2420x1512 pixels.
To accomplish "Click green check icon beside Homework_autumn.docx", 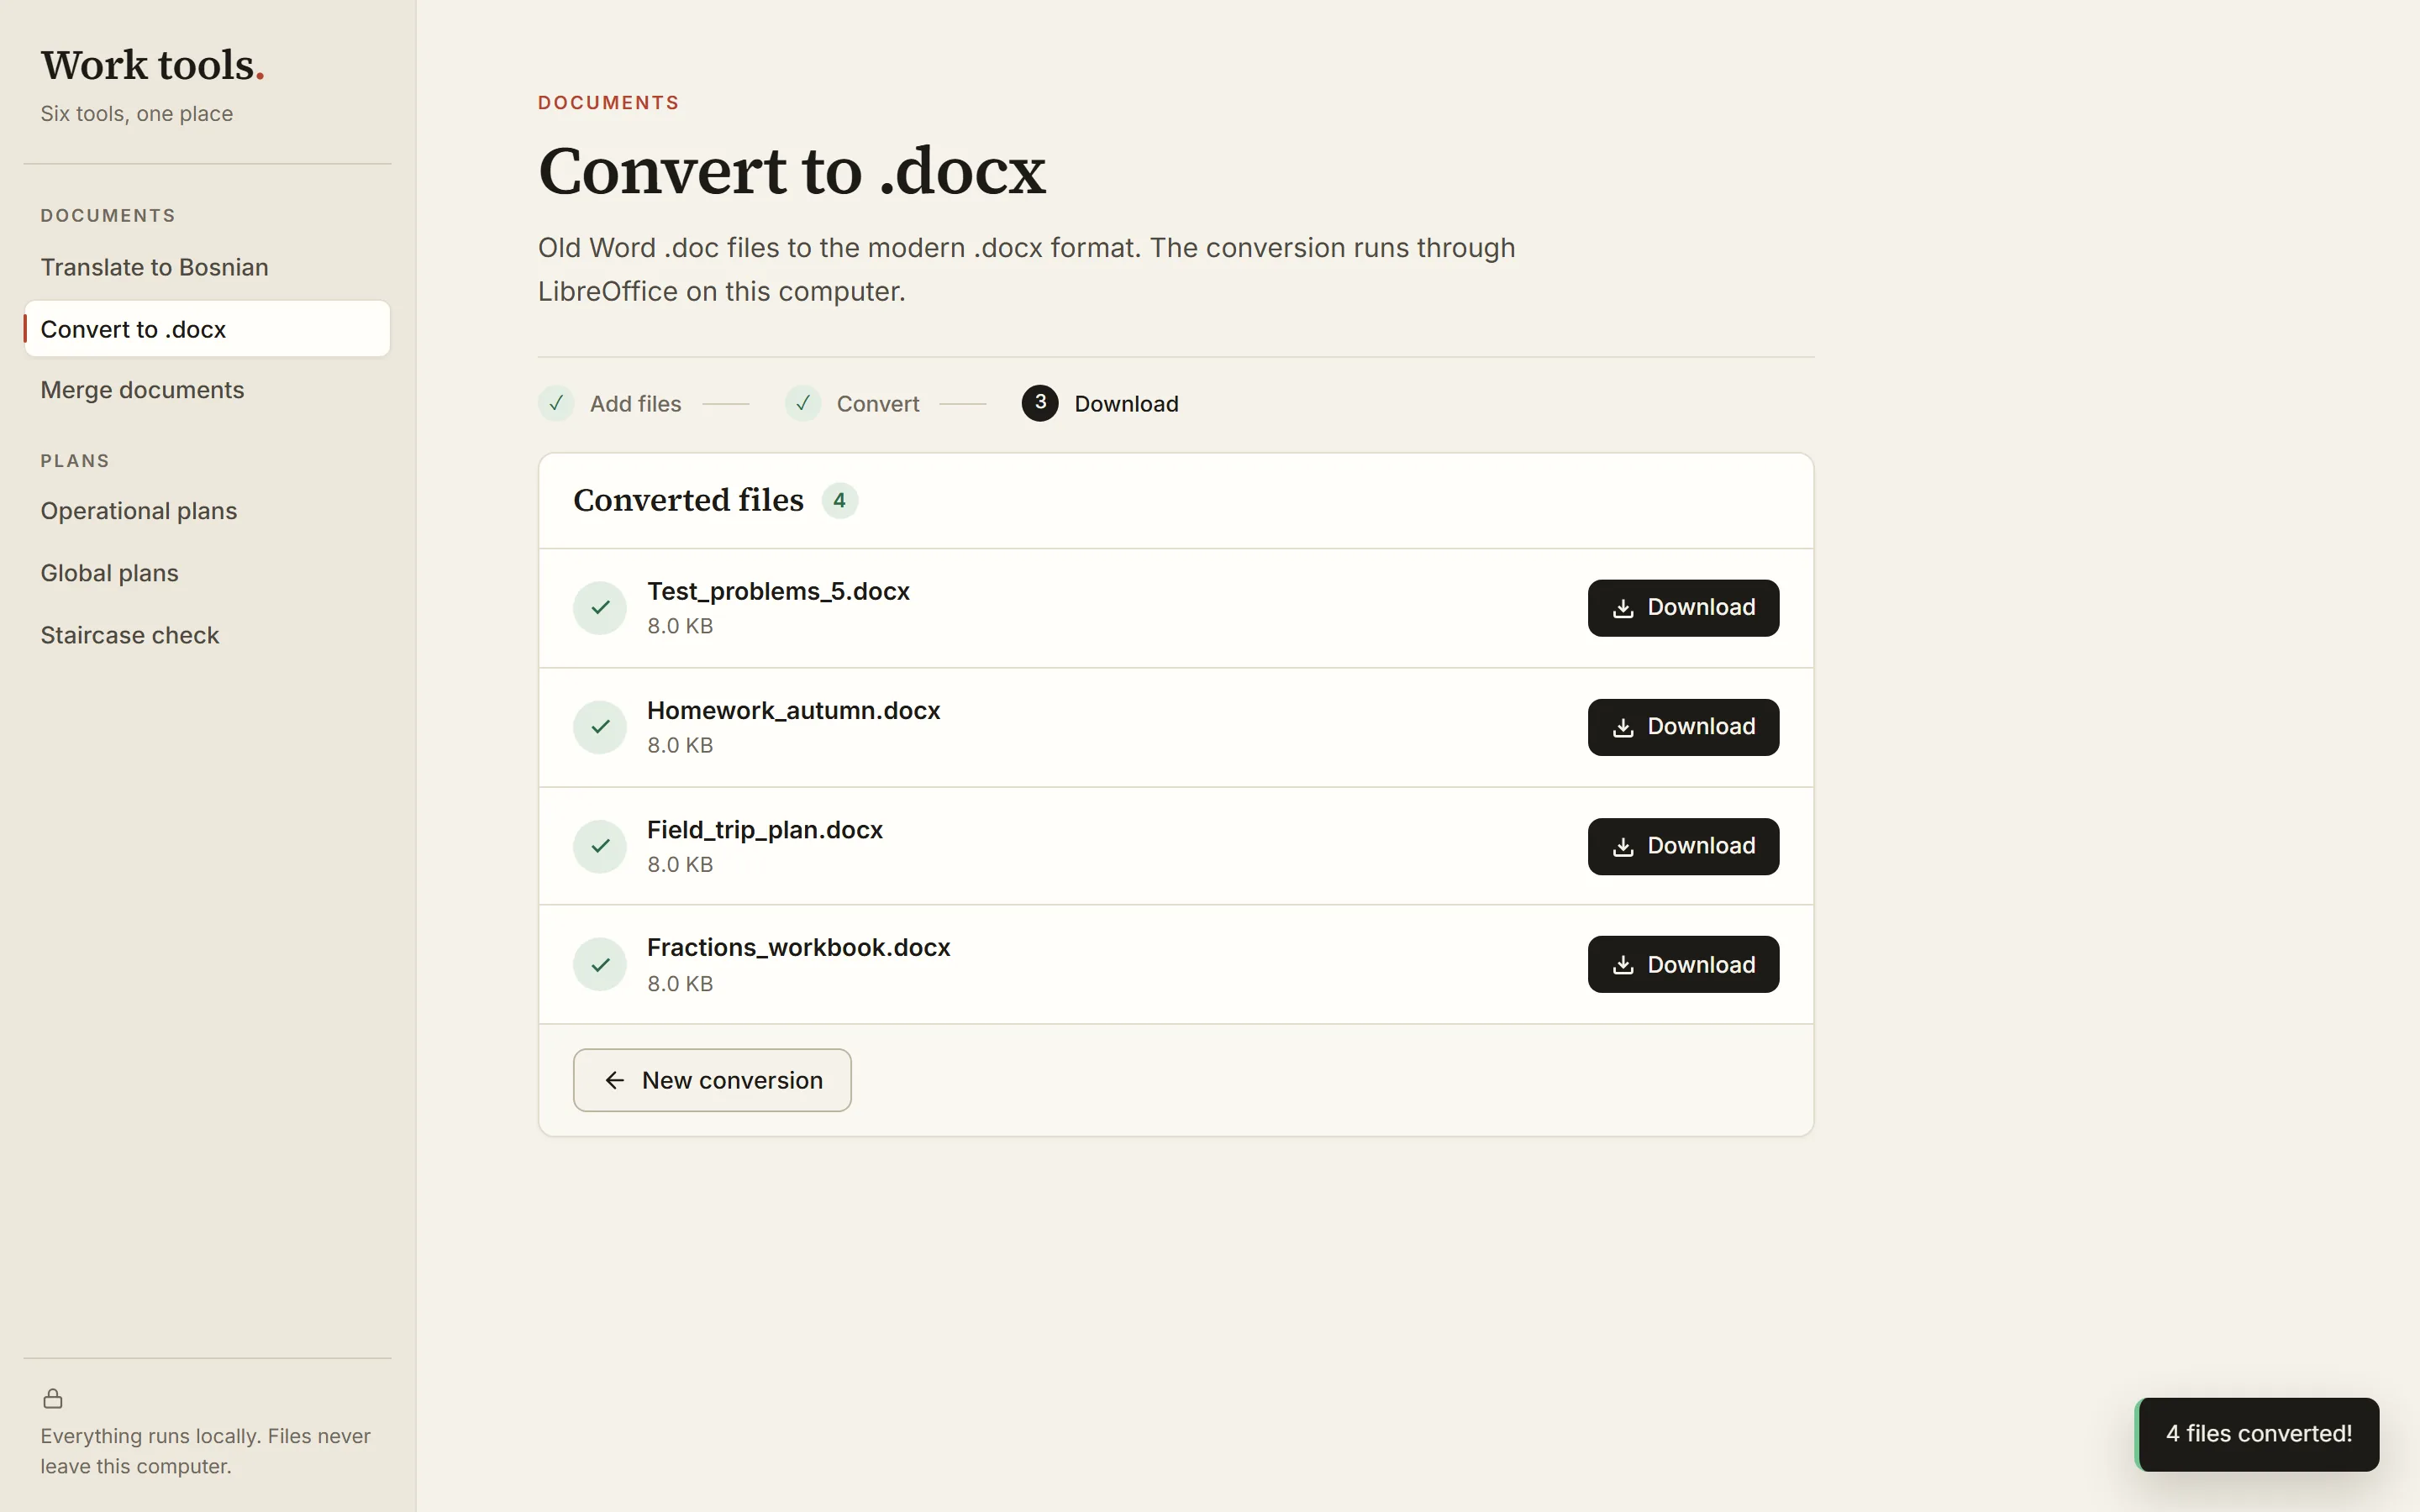I will pos(600,727).
